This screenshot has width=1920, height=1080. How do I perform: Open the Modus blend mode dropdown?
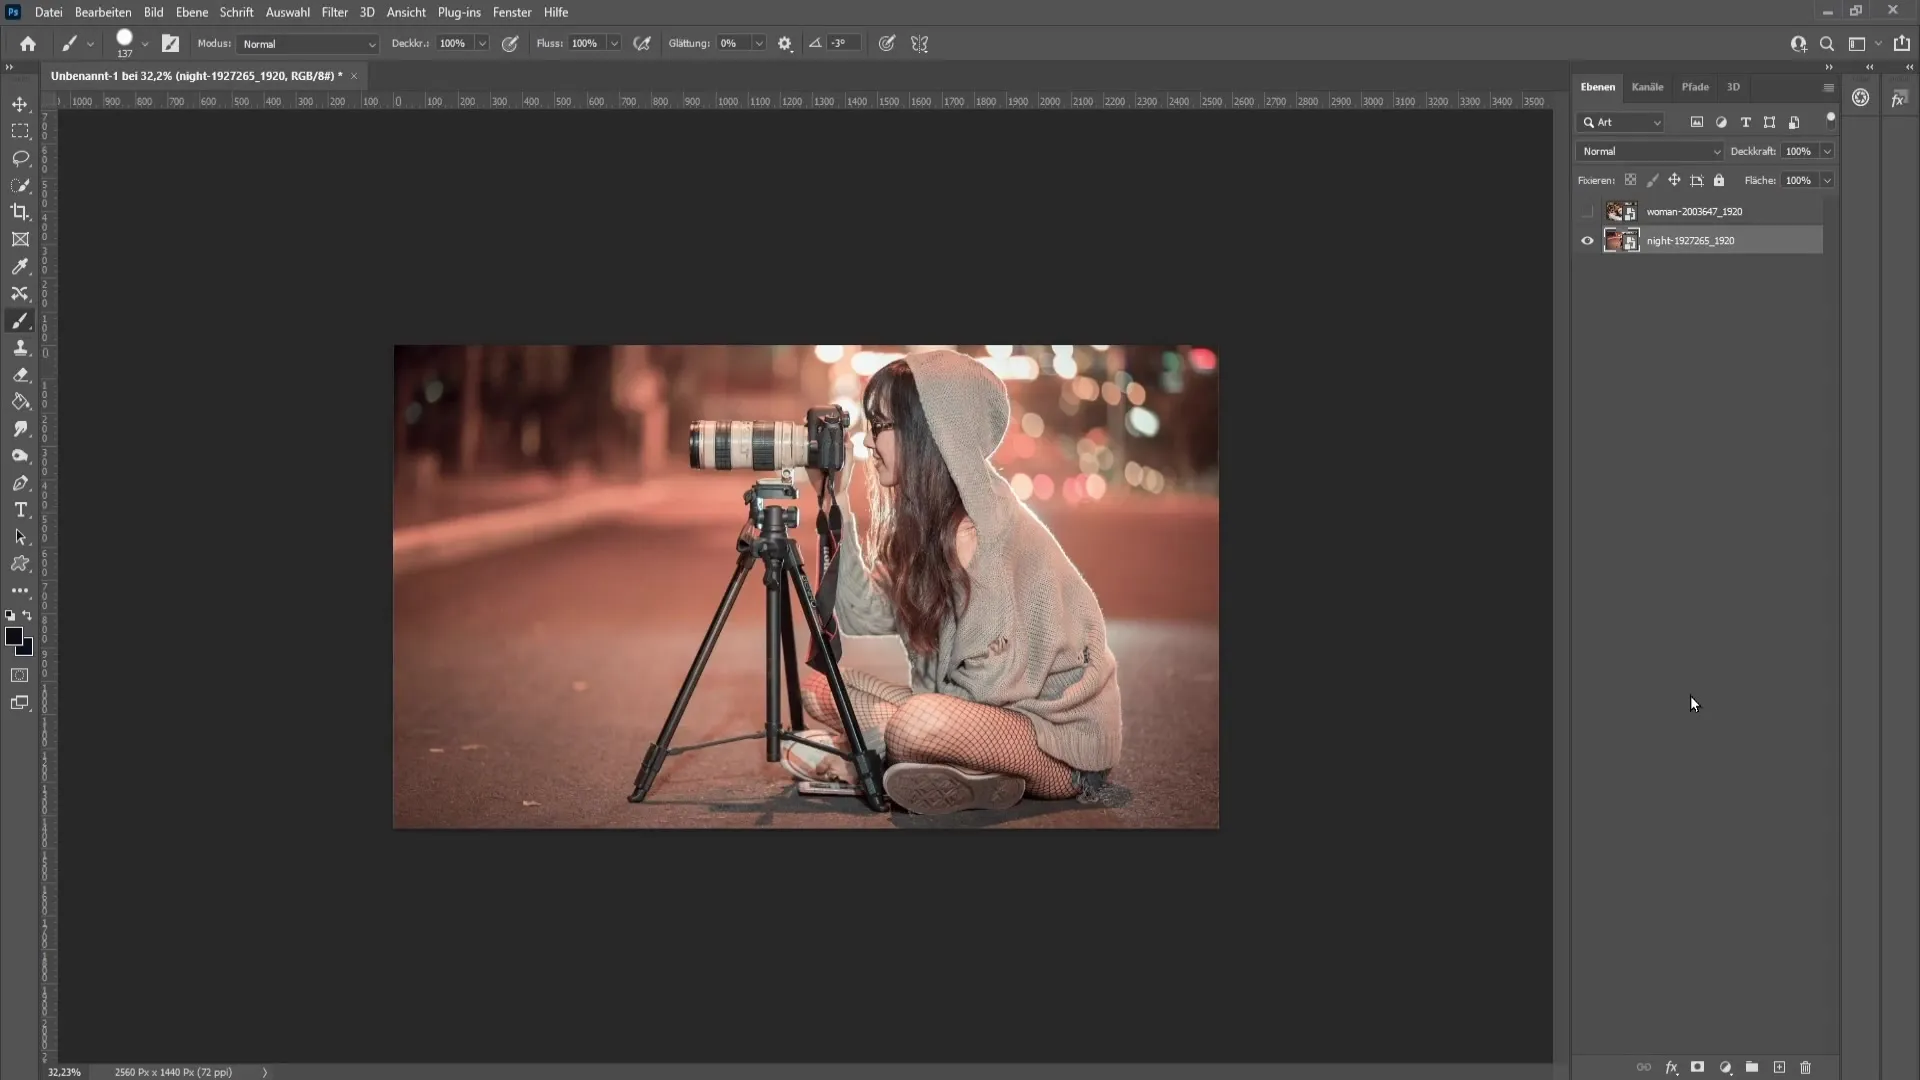(x=308, y=44)
